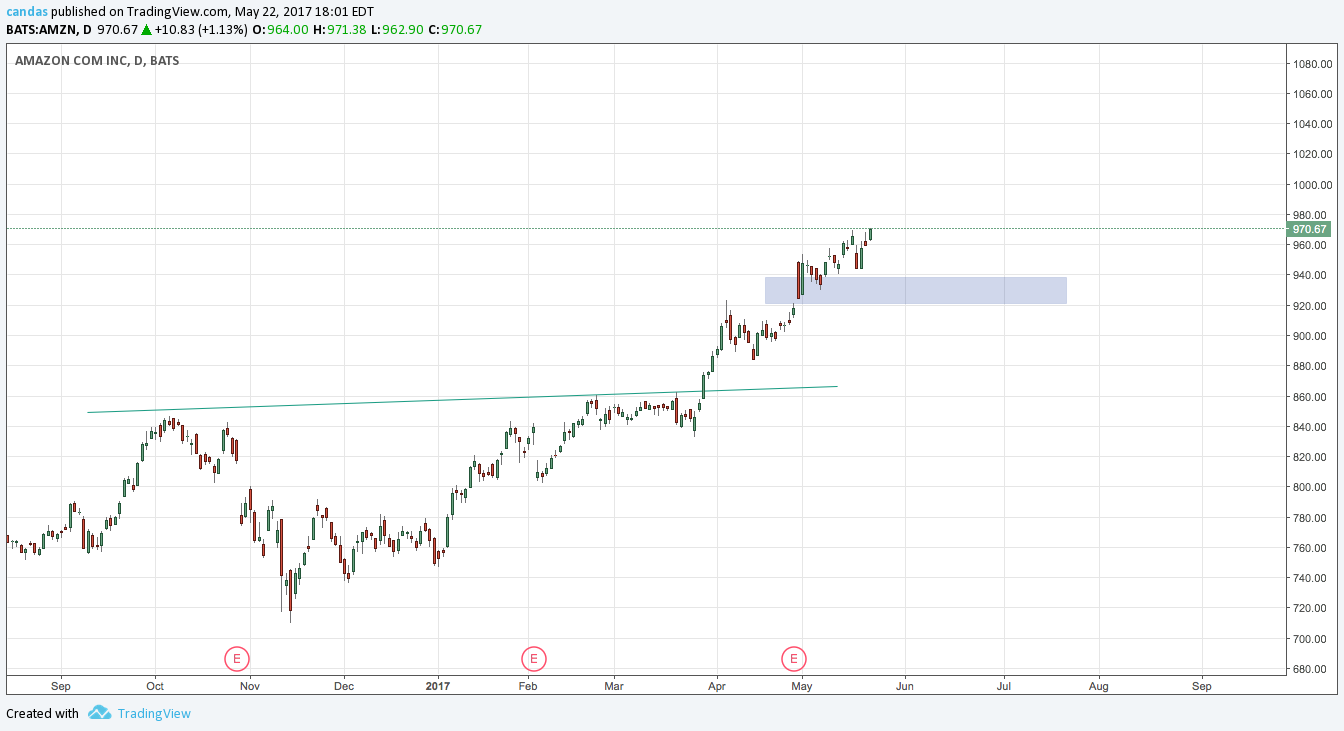This screenshot has height=731, width=1344.
Task: Click the October earnings E marker
Action: click(x=236, y=658)
